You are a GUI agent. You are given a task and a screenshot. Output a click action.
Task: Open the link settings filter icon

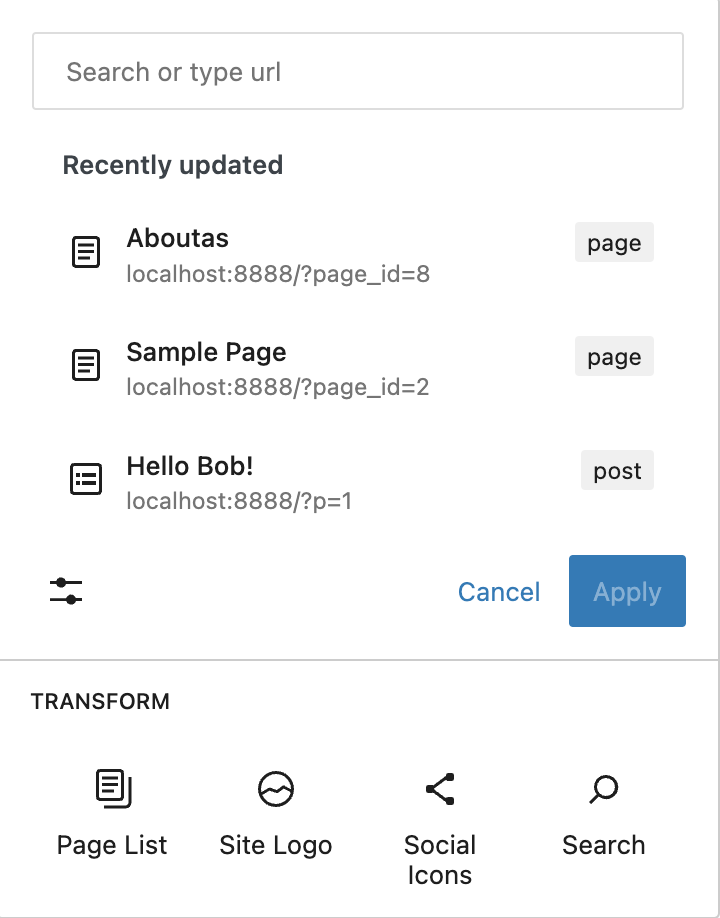[x=65, y=591]
